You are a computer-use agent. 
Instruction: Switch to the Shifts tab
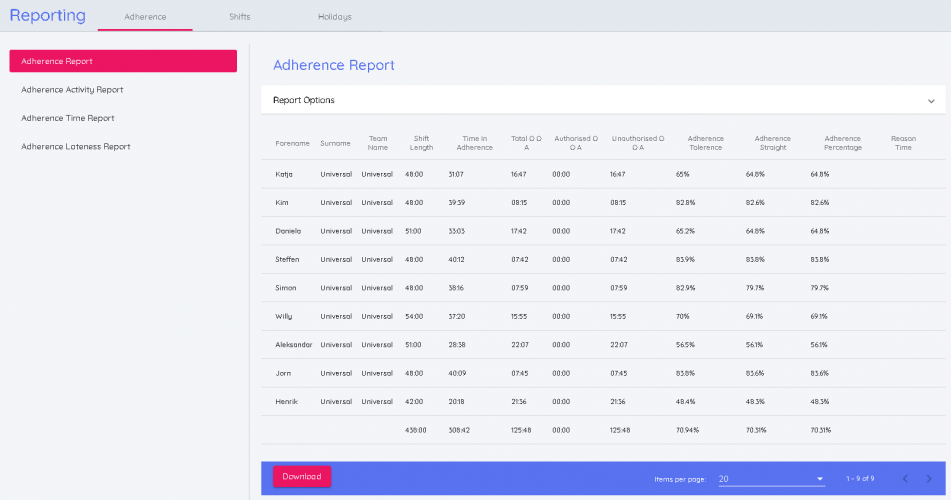240,17
